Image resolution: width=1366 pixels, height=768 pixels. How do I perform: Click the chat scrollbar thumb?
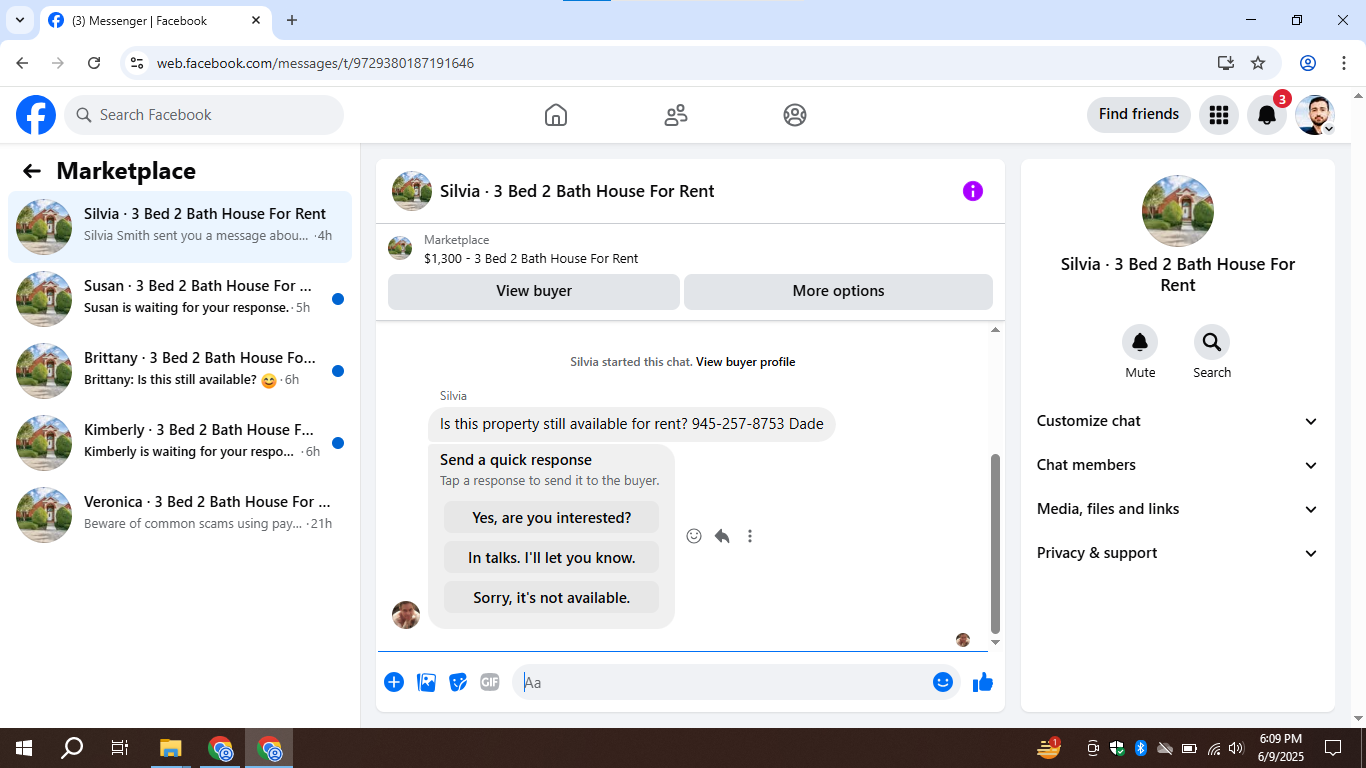click(x=995, y=543)
